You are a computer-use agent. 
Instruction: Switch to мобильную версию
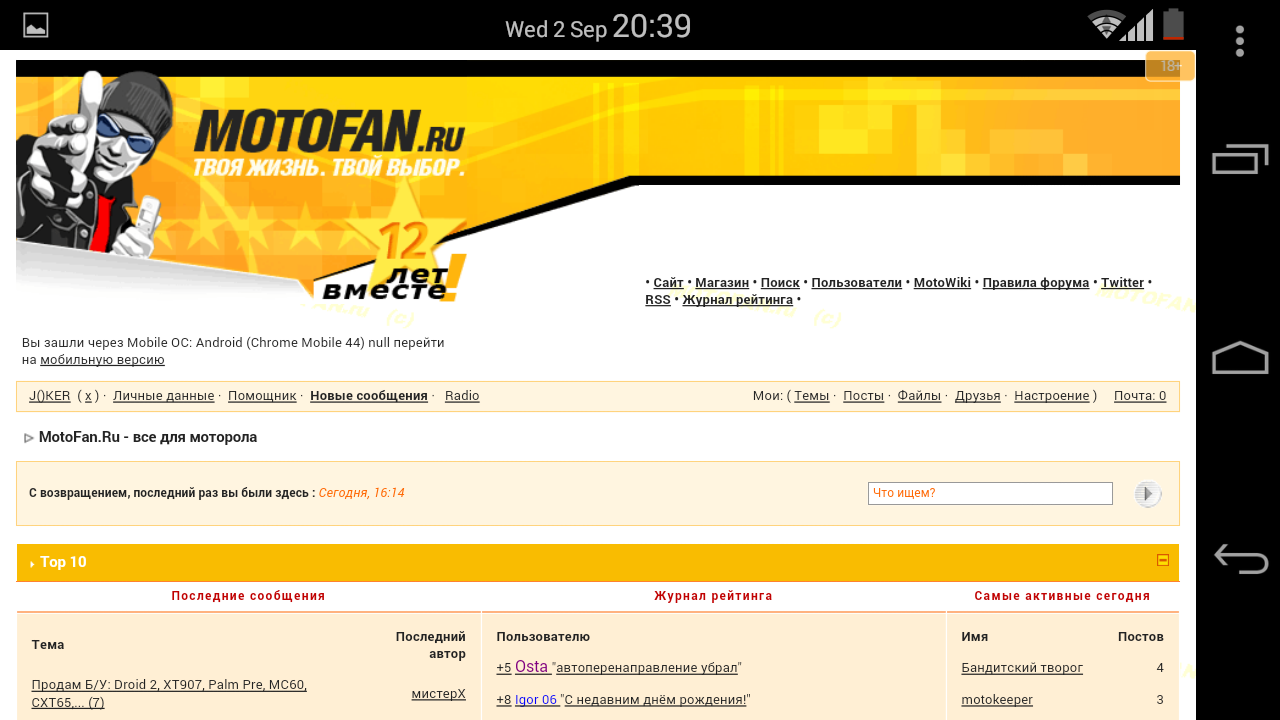[102, 360]
